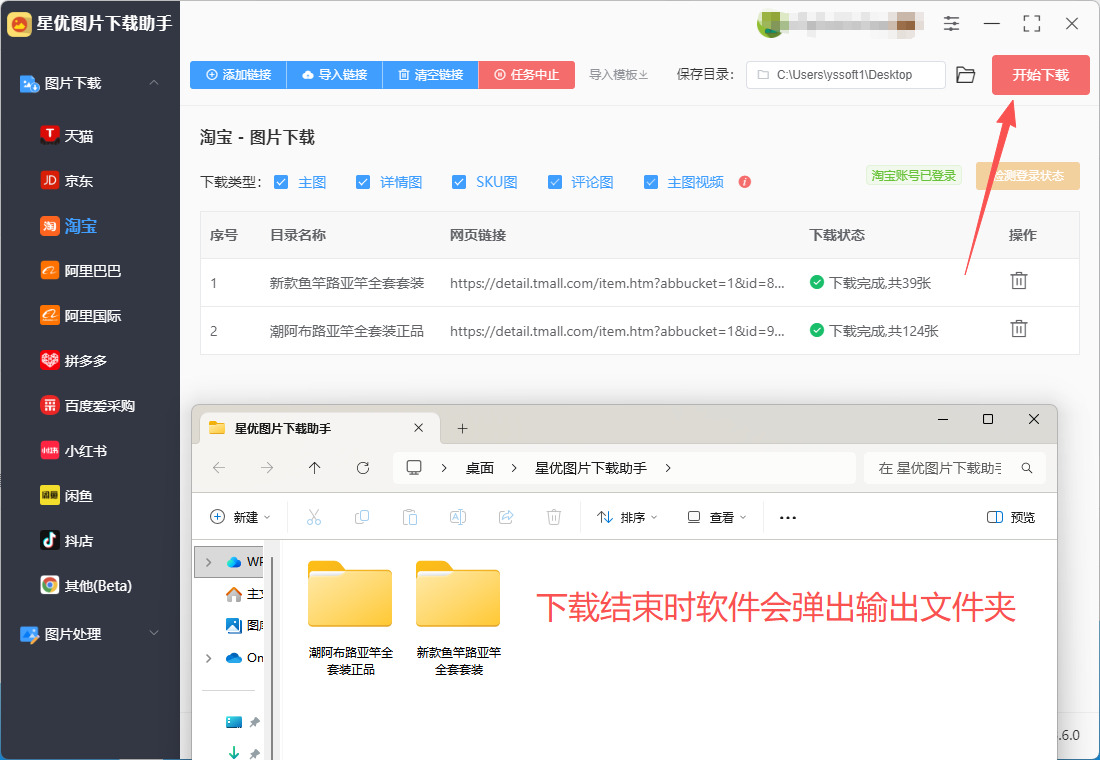Select the Taobao (淘宝) sidebar entry

point(69,225)
